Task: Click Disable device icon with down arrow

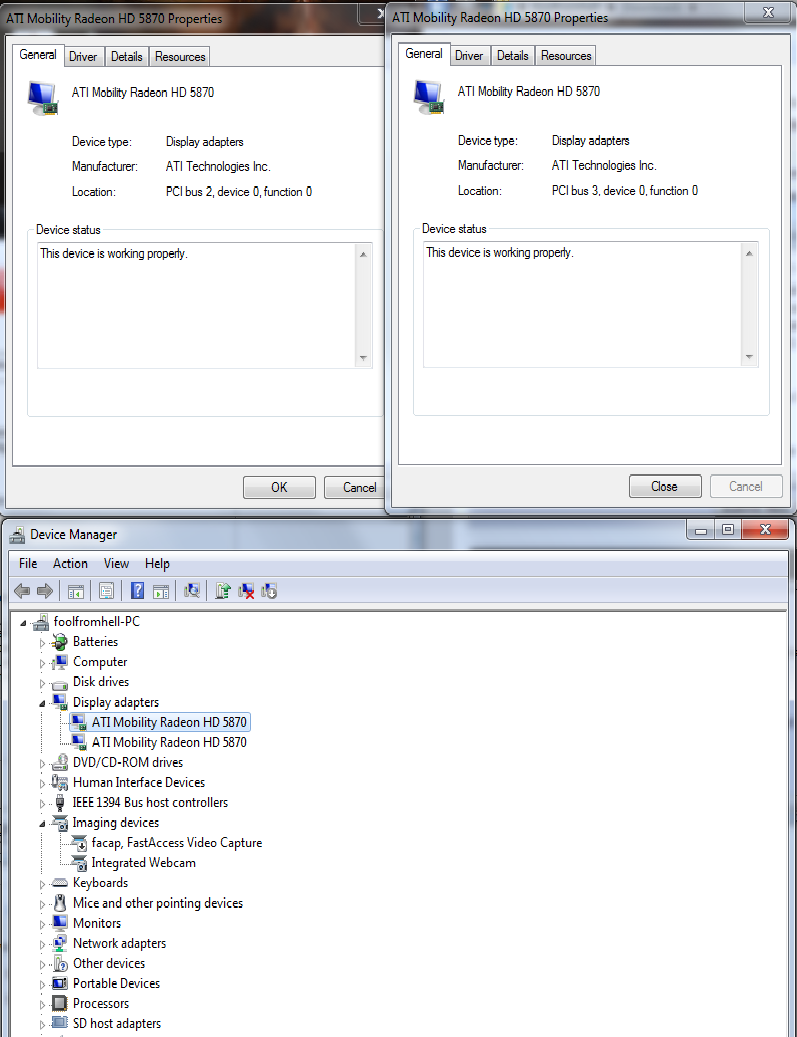Action: tap(269, 591)
